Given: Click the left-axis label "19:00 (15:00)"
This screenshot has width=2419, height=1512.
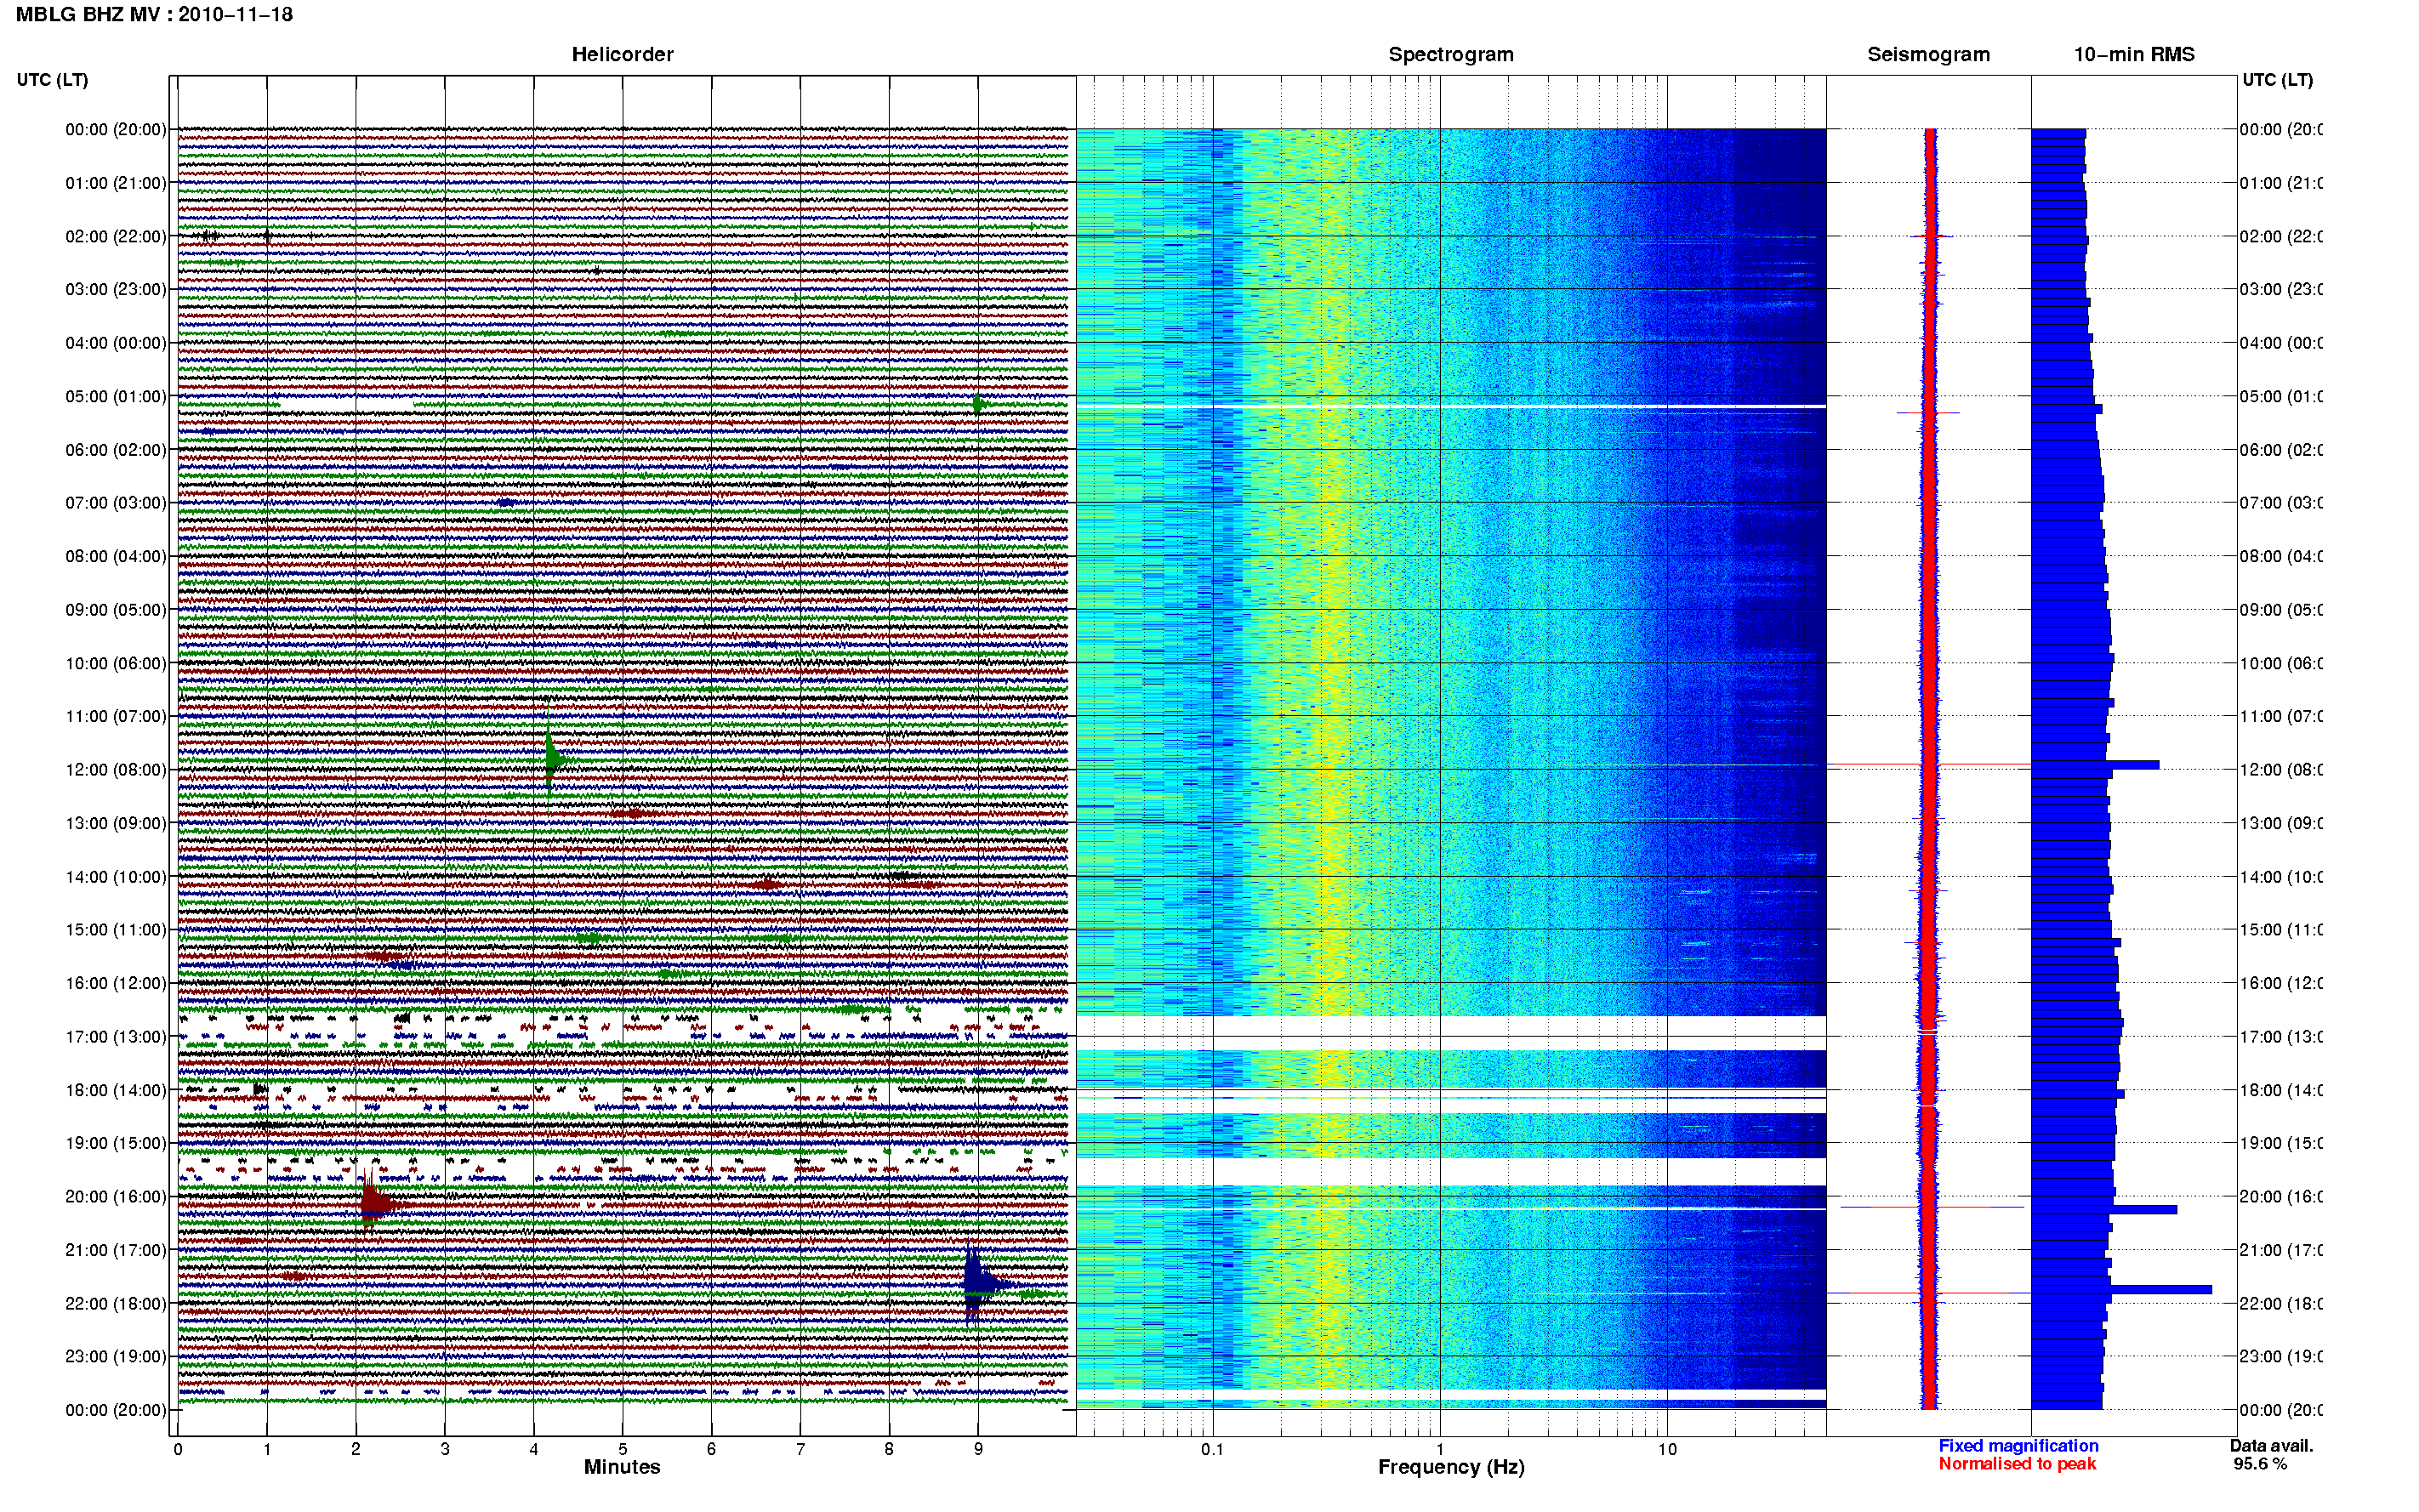Looking at the screenshot, I should point(116,1143).
